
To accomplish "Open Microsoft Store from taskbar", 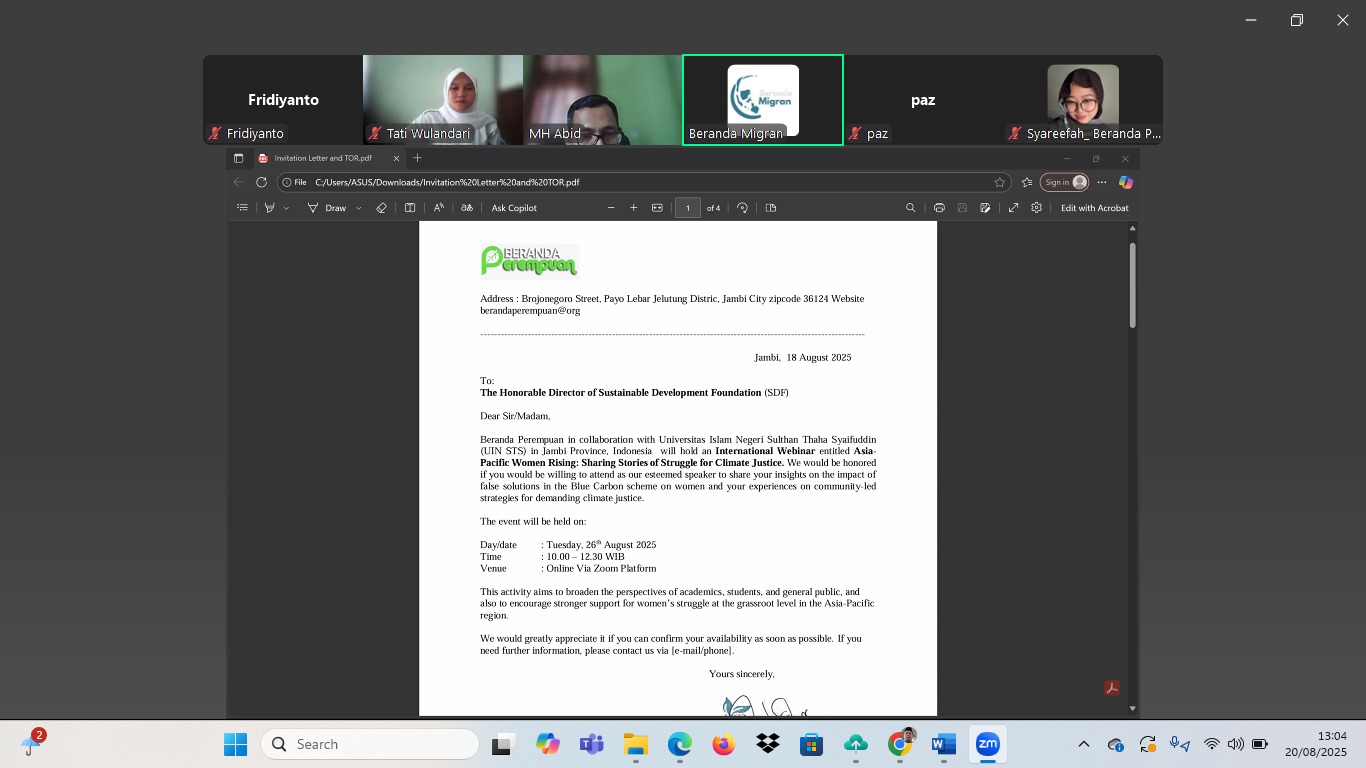I will click(811, 744).
